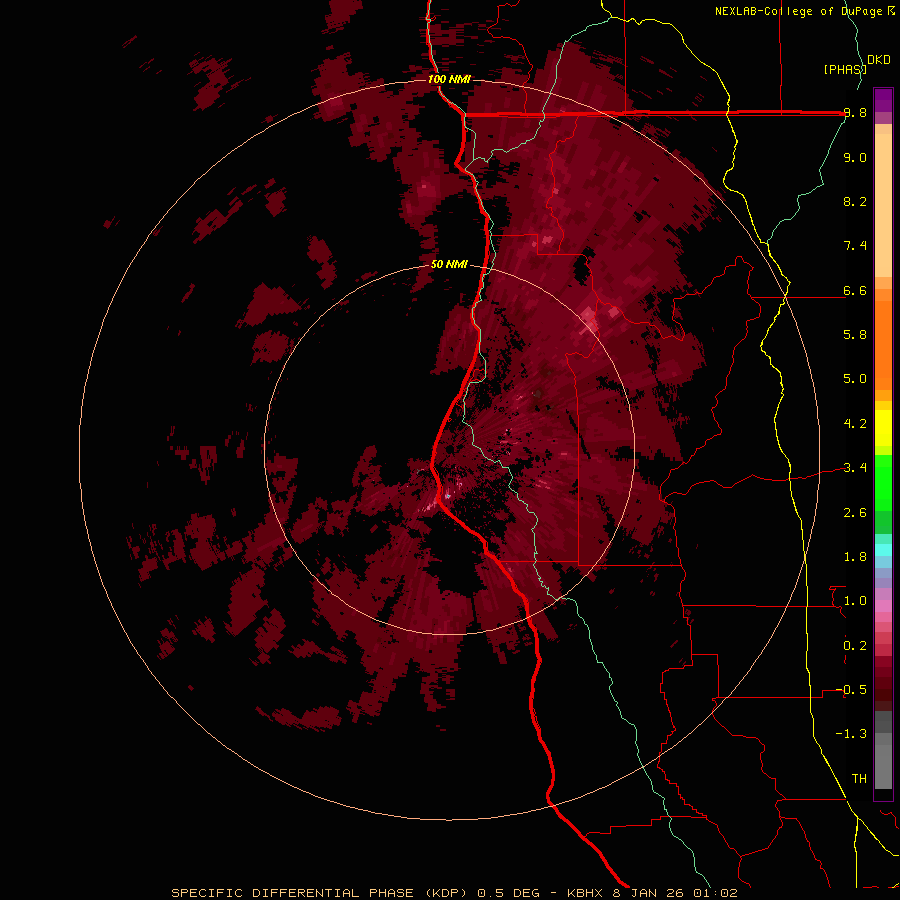Click the 1.8 scale value
The width and height of the screenshot is (900, 900).
(855, 557)
